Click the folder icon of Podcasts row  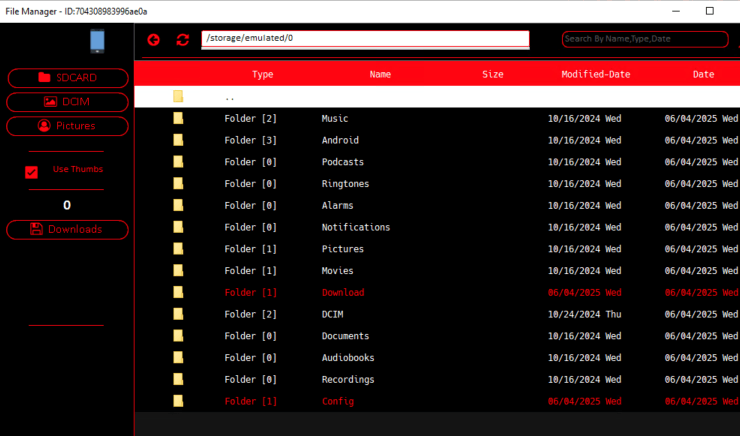click(x=178, y=161)
